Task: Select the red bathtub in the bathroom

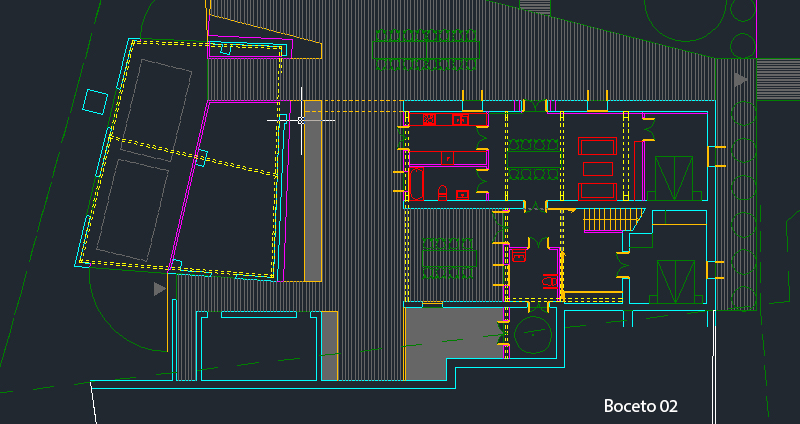Action: pyautogui.click(x=416, y=185)
